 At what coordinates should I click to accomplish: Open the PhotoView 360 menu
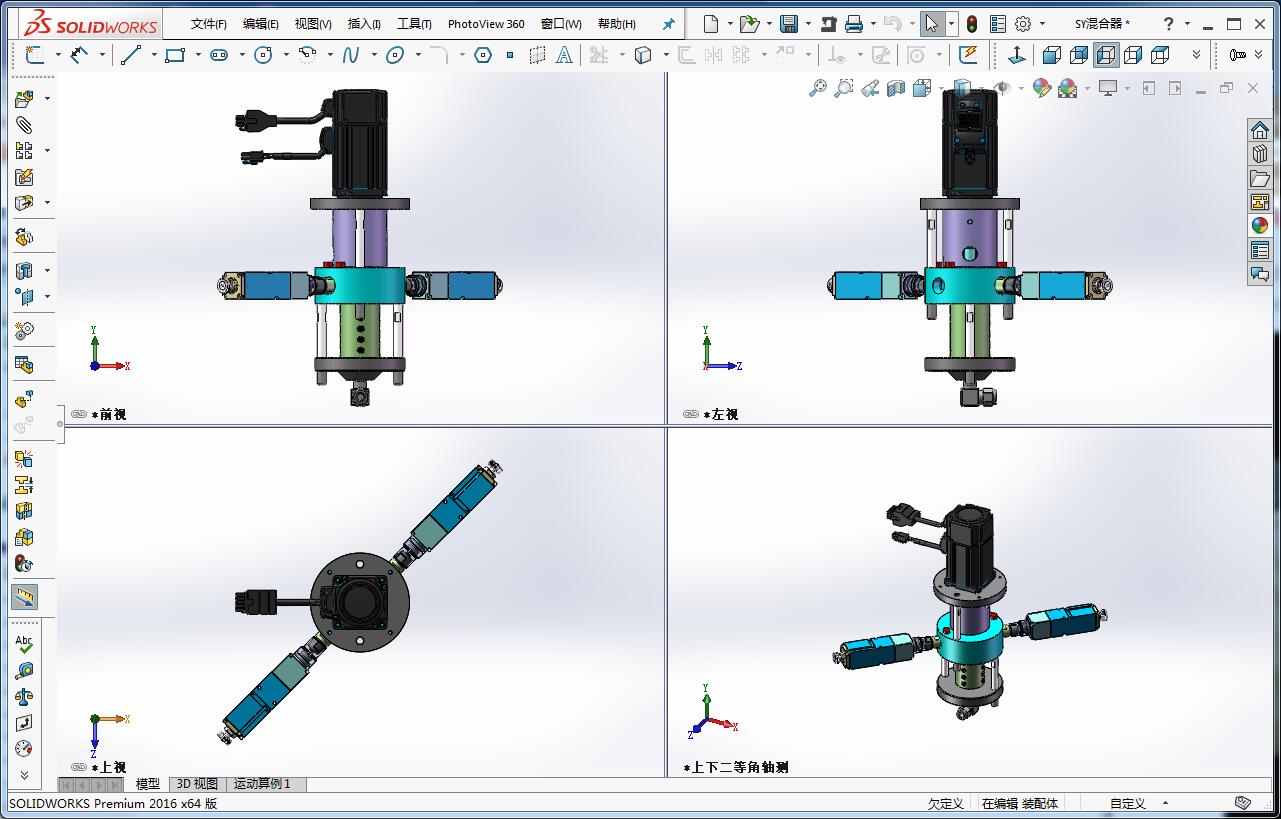pyautogui.click(x=486, y=24)
